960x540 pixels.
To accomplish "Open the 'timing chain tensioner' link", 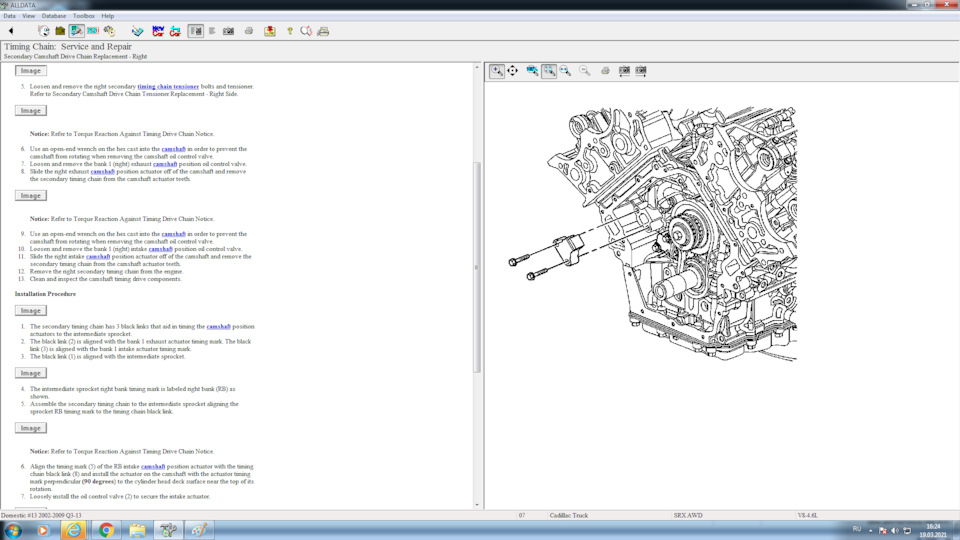I will (168, 87).
